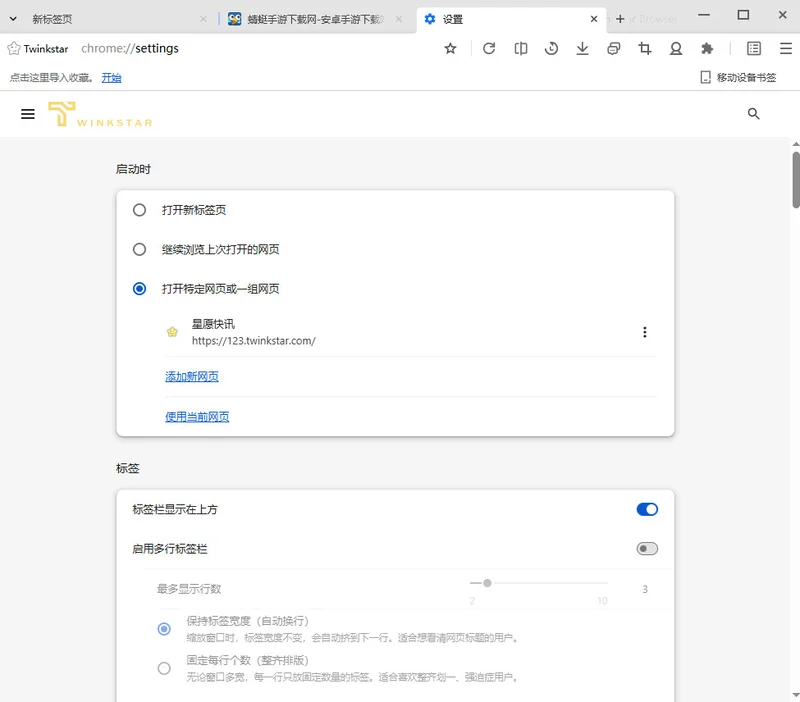Select 打开新标签页 startup option

139,210
